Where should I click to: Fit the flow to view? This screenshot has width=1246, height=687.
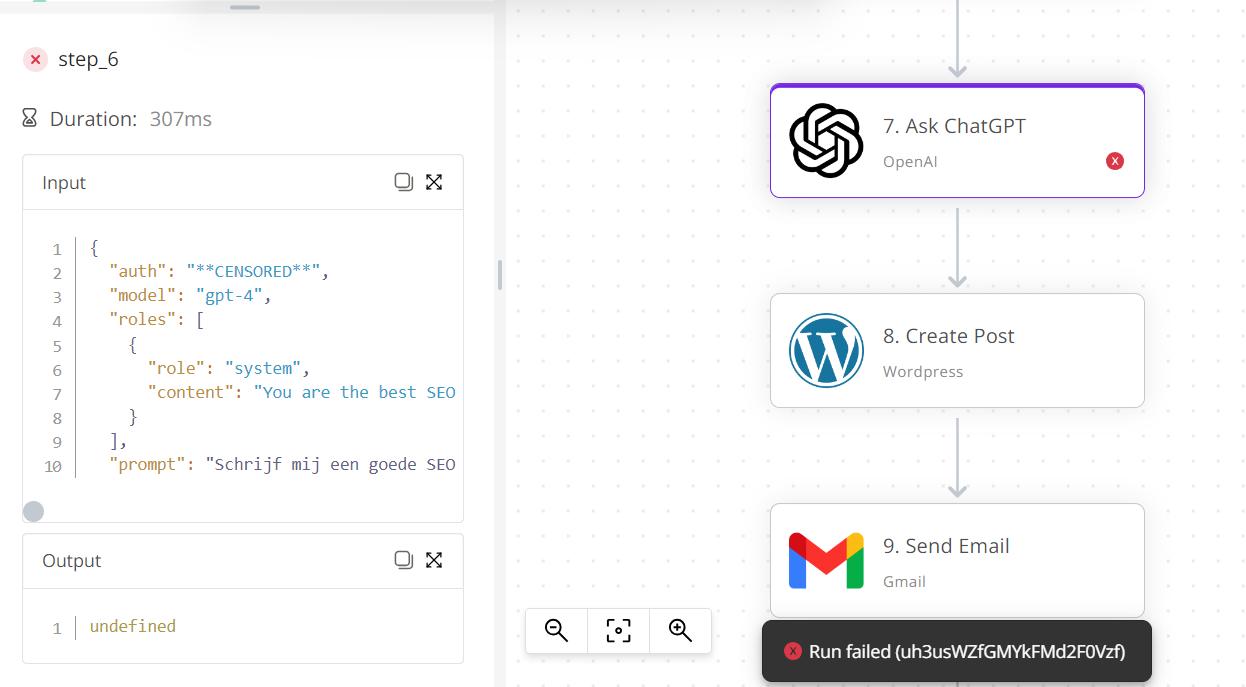(x=619, y=630)
